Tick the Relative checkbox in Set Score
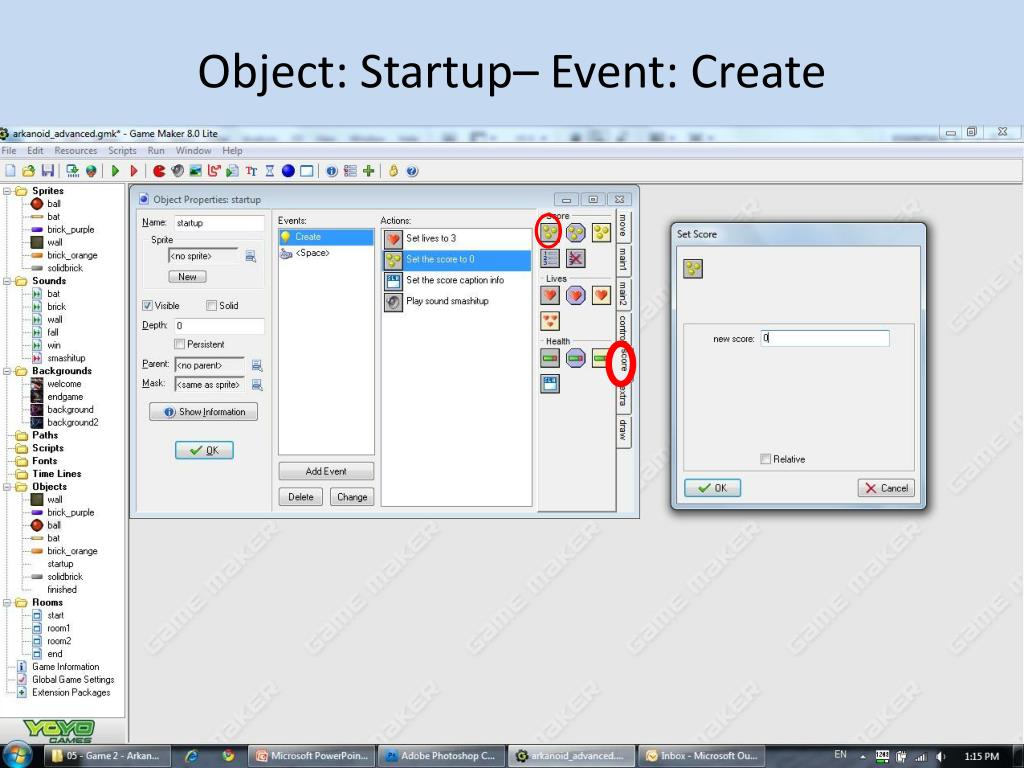 765,459
